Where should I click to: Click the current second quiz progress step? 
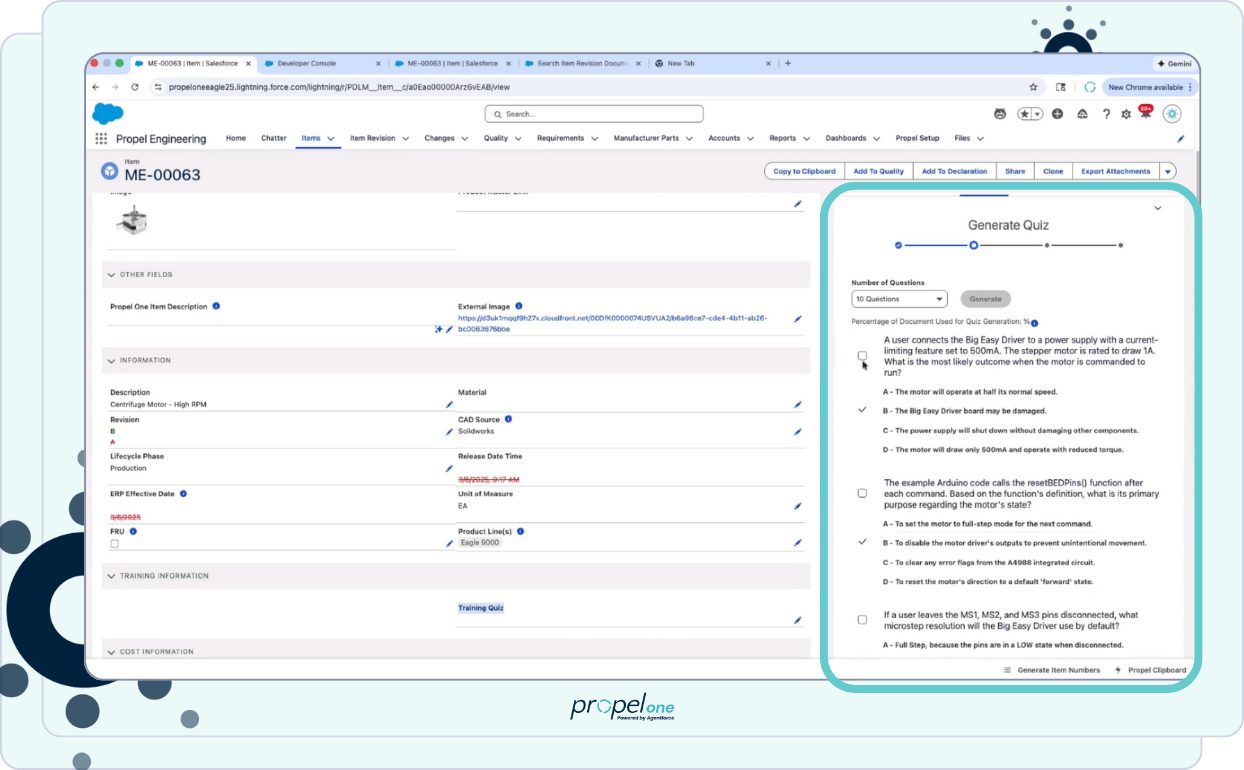coord(973,245)
